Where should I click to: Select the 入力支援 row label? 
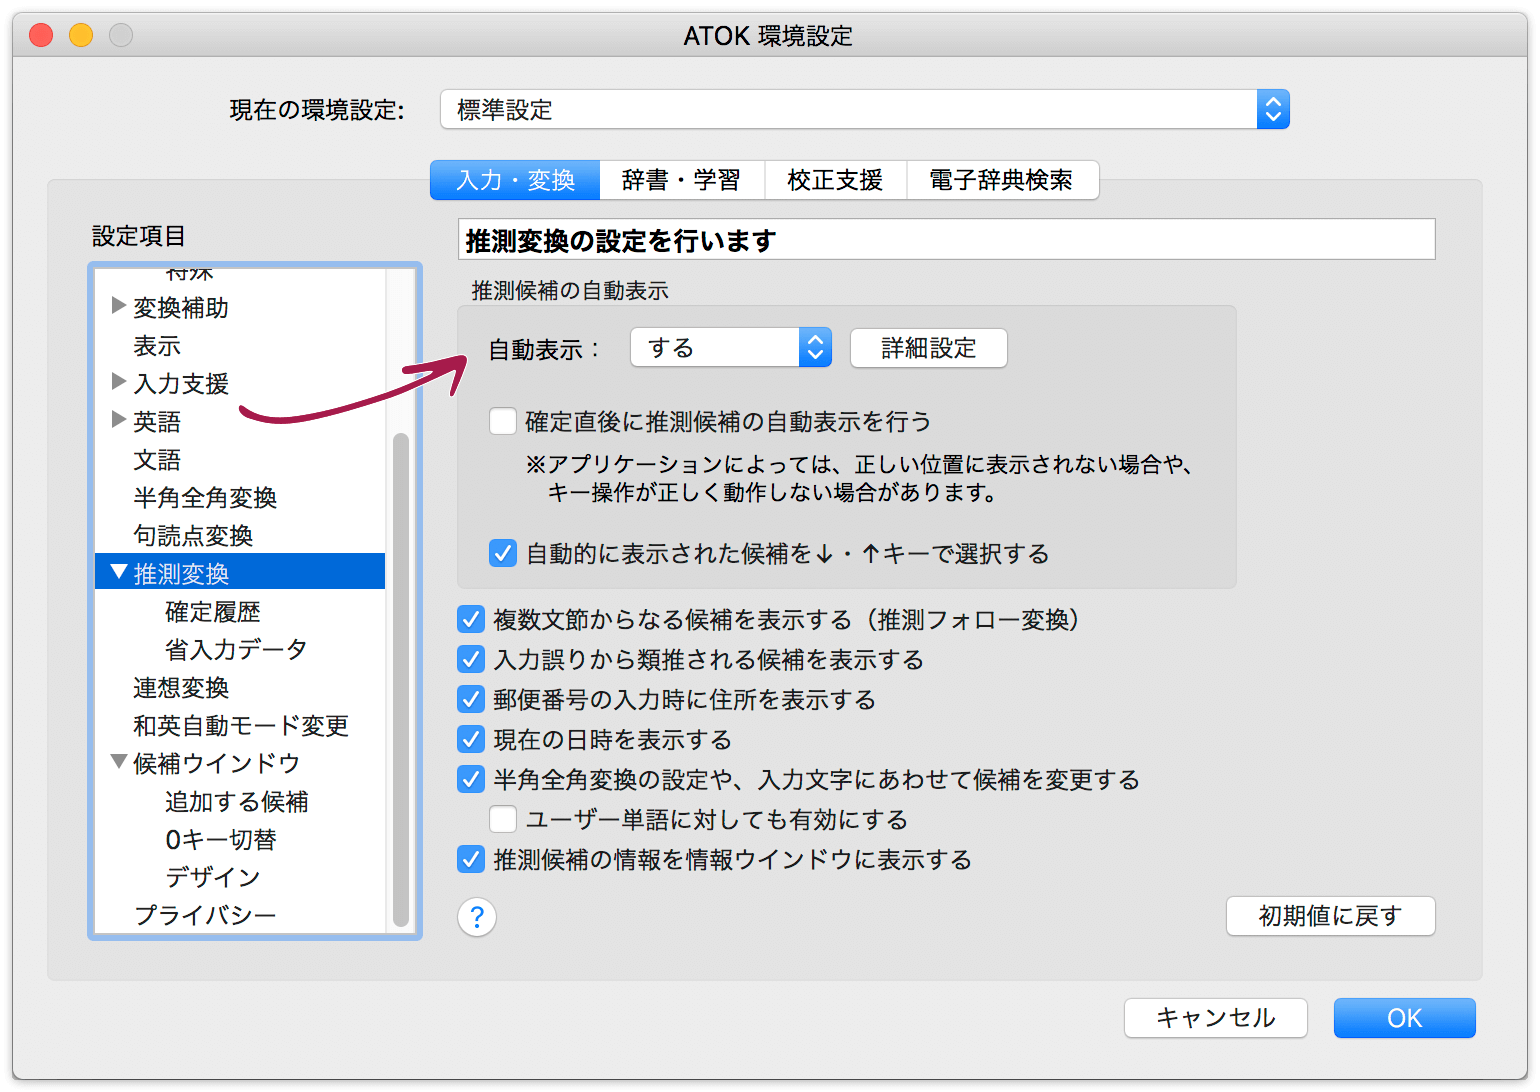point(181,384)
